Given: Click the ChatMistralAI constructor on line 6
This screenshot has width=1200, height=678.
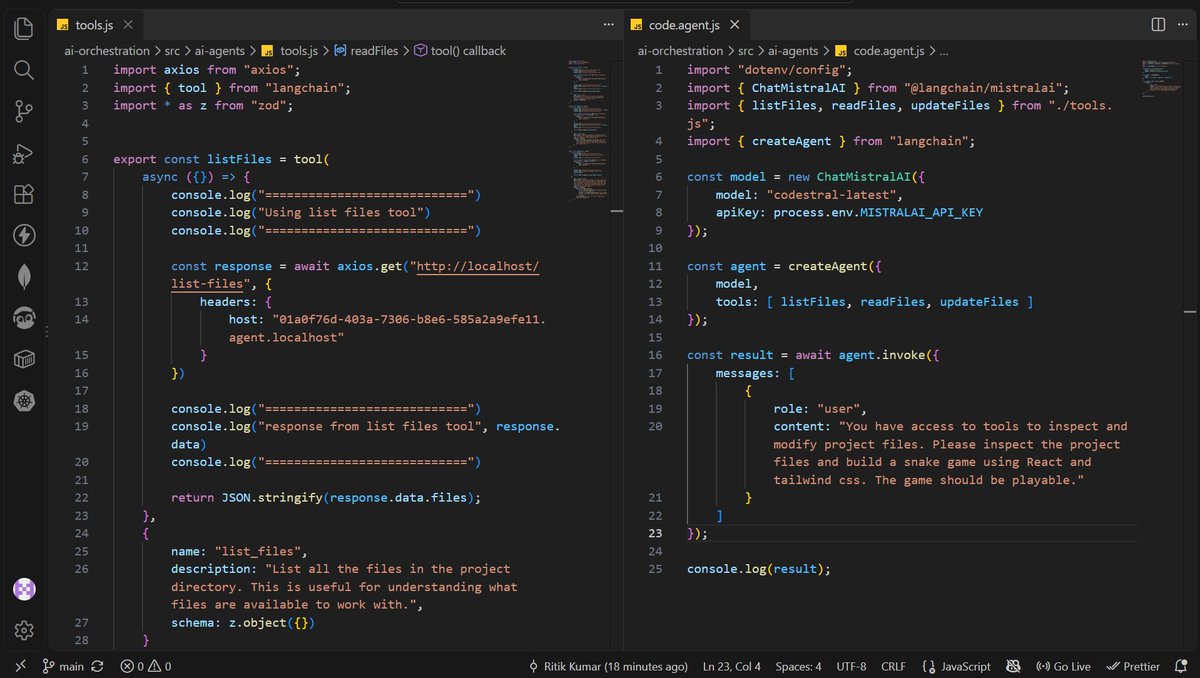Looking at the screenshot, I should tap(861, 177).
